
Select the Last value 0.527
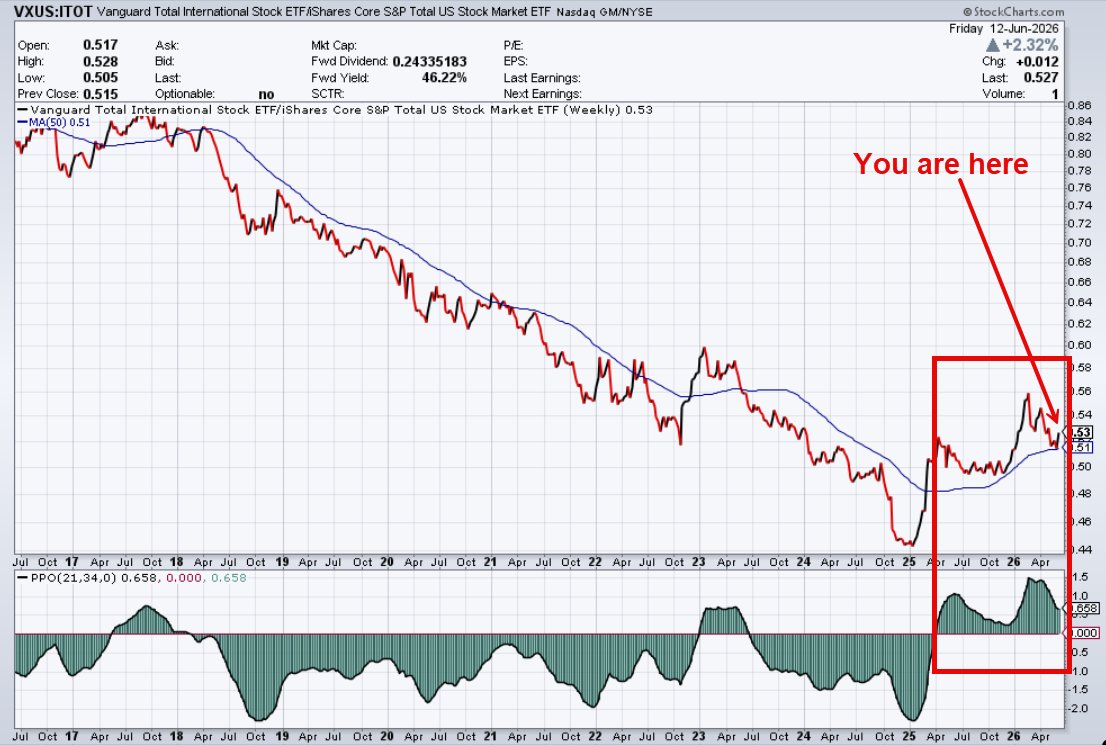1041,78
